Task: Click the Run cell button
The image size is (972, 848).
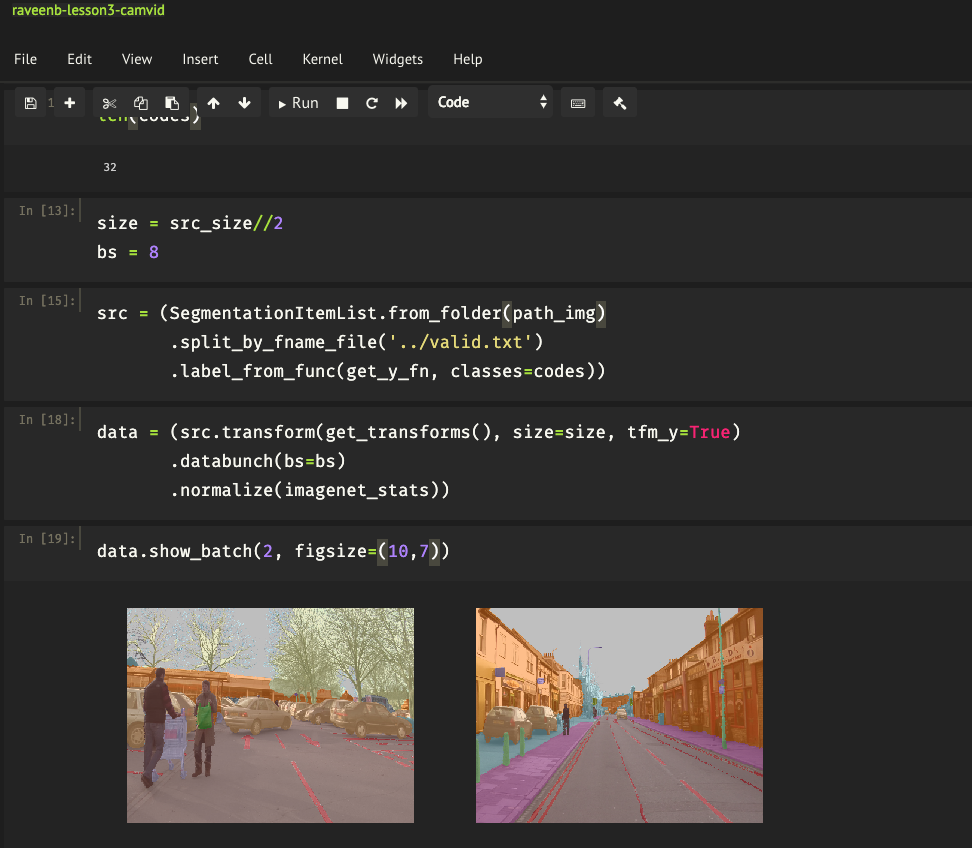Action: point(298,103)
